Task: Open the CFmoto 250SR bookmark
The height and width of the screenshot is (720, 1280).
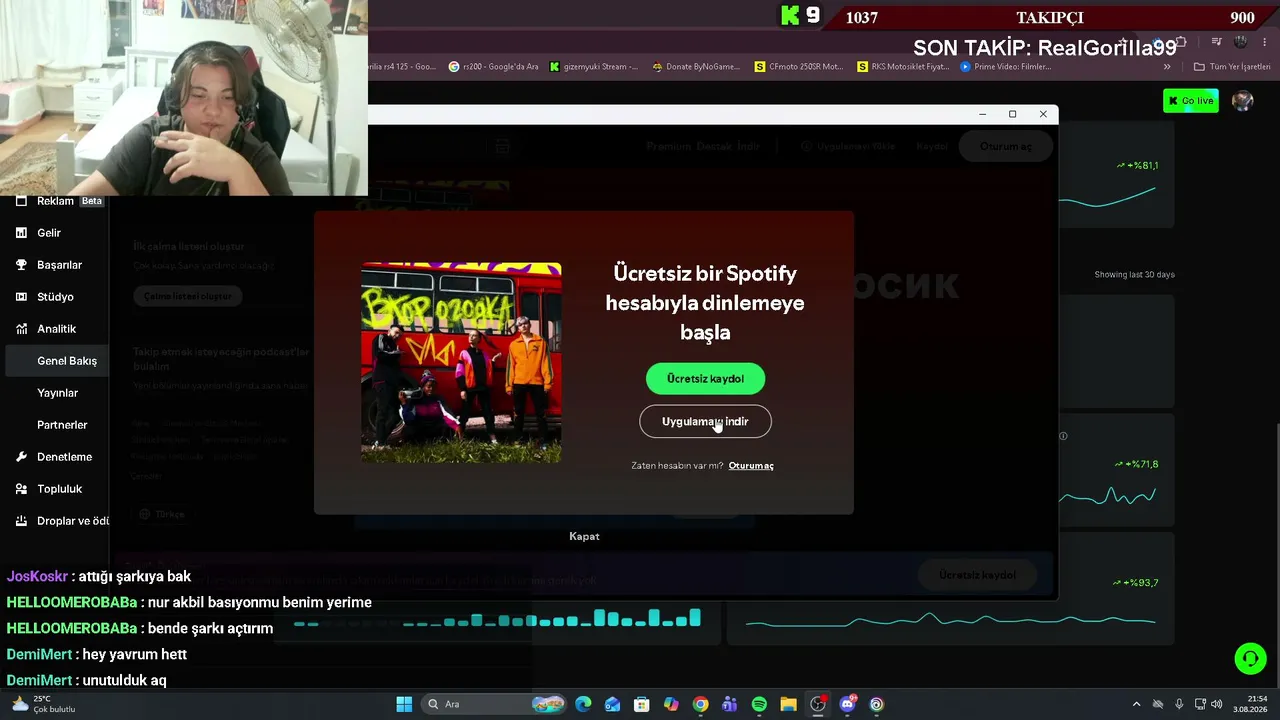Action: (x=799, y=67)
